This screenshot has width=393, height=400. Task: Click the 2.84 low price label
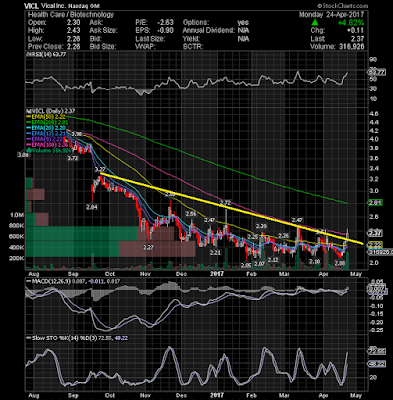tap(92, 207)
